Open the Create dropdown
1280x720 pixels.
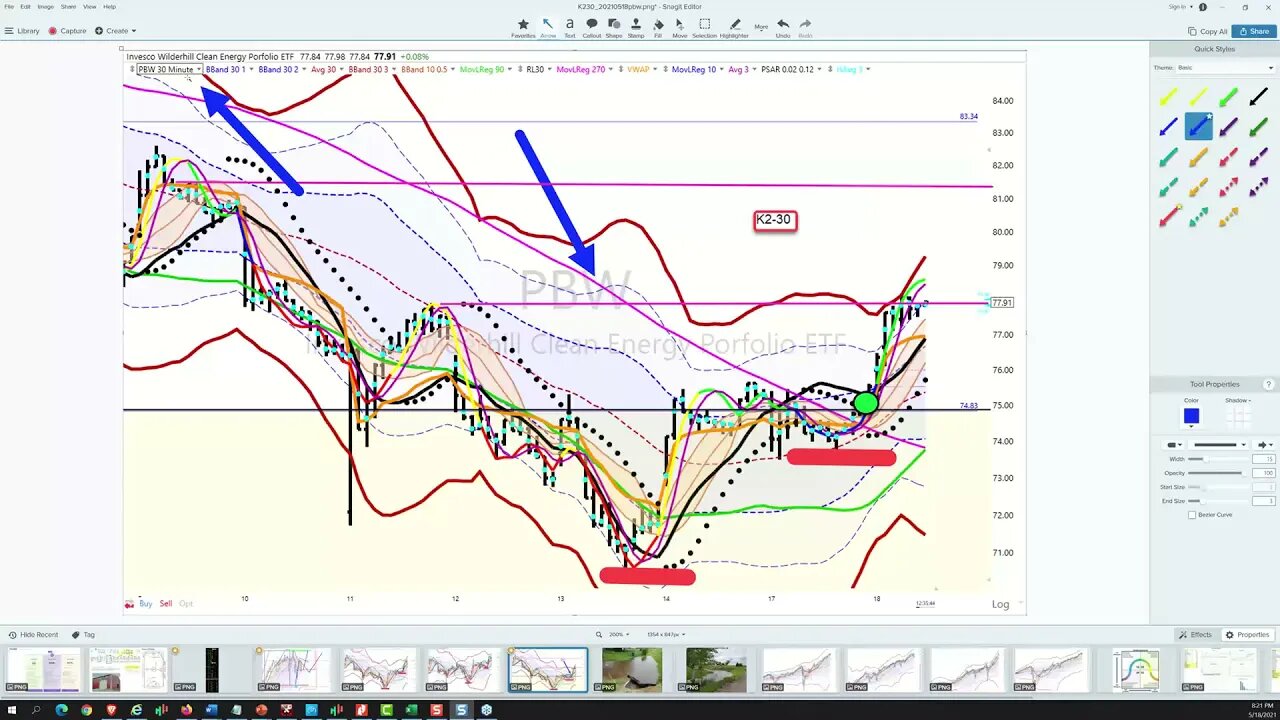coord(116,31)
